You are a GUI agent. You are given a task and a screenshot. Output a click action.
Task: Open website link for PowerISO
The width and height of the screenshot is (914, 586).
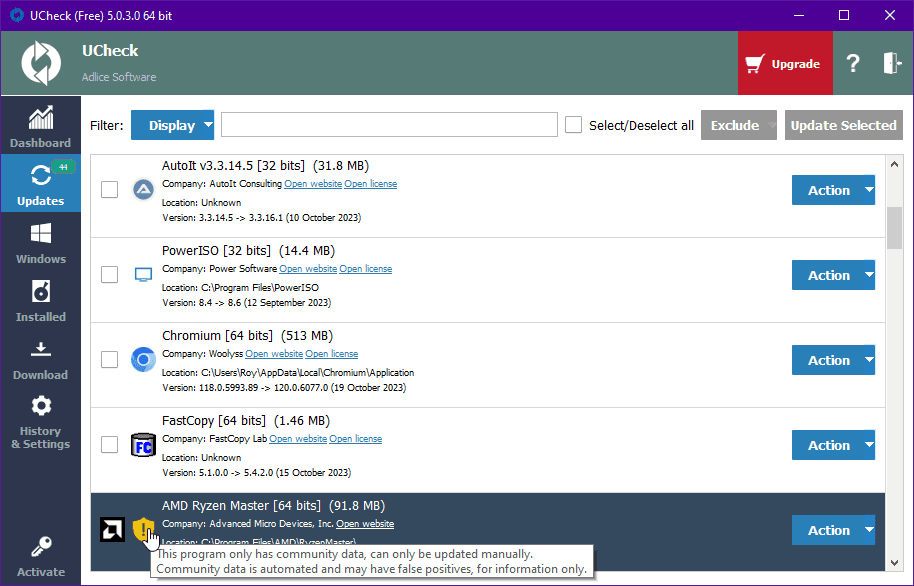coord(308,268)
